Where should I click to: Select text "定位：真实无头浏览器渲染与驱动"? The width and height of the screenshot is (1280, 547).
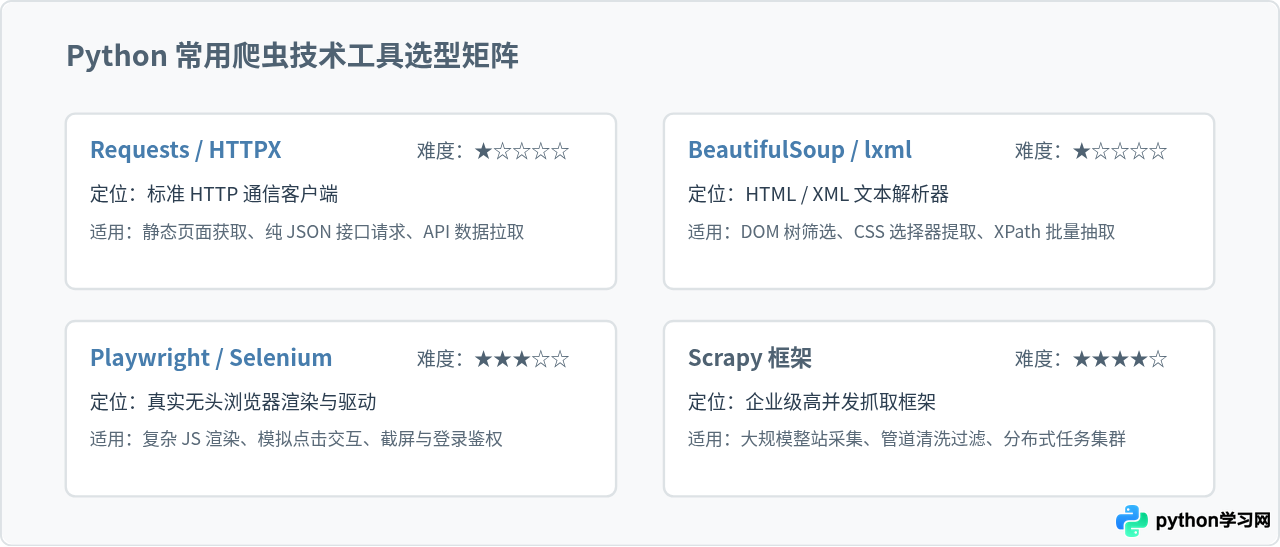(x=233, y=402)
